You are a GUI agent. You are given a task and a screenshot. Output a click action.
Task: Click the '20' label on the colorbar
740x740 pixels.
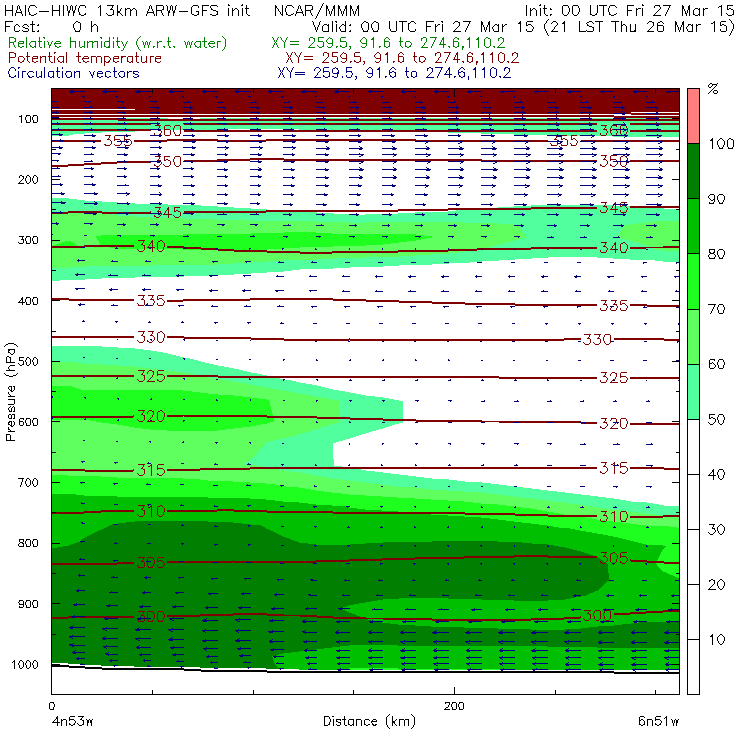click(x=716, y=585)
